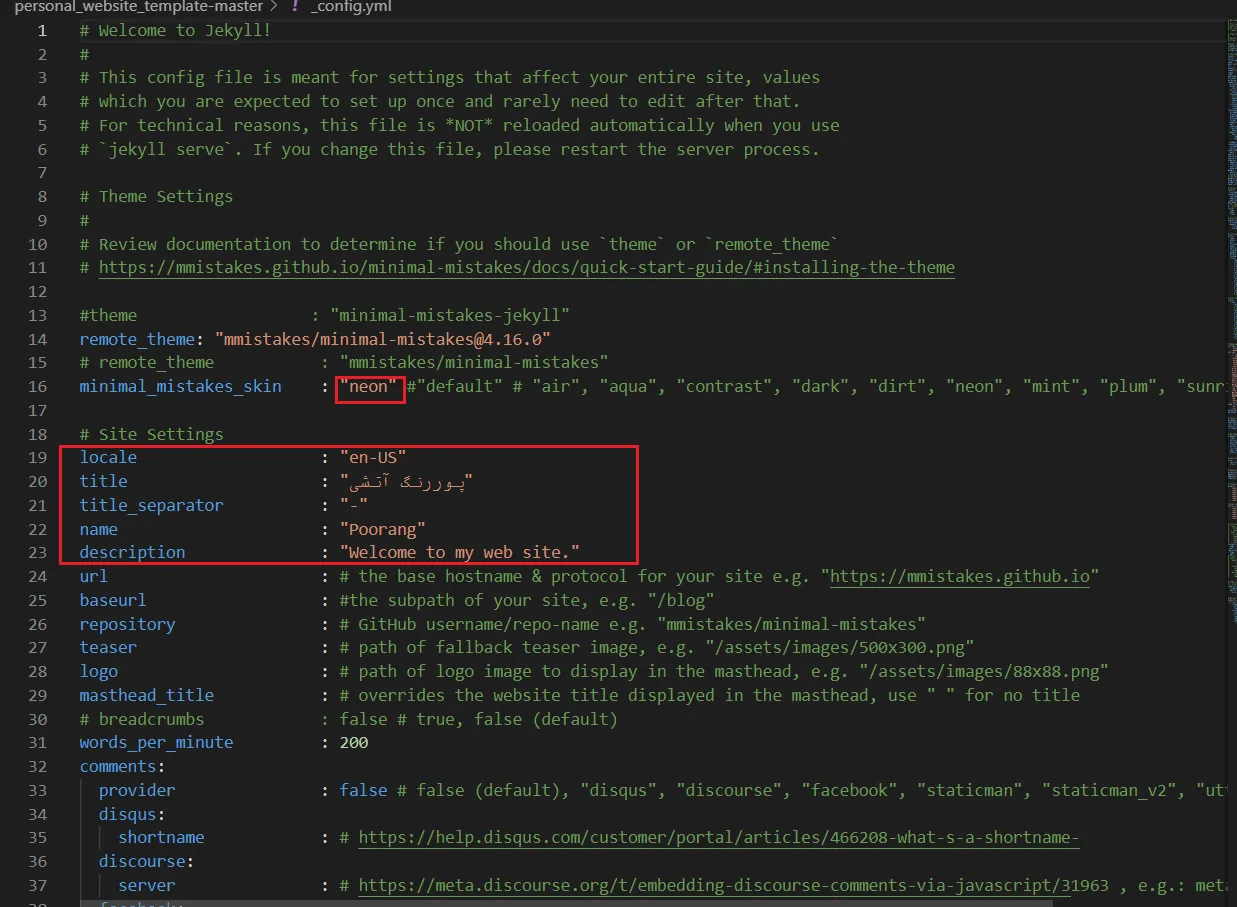
Task: Click the description key on line 23
Action: [x=132, y=553]
